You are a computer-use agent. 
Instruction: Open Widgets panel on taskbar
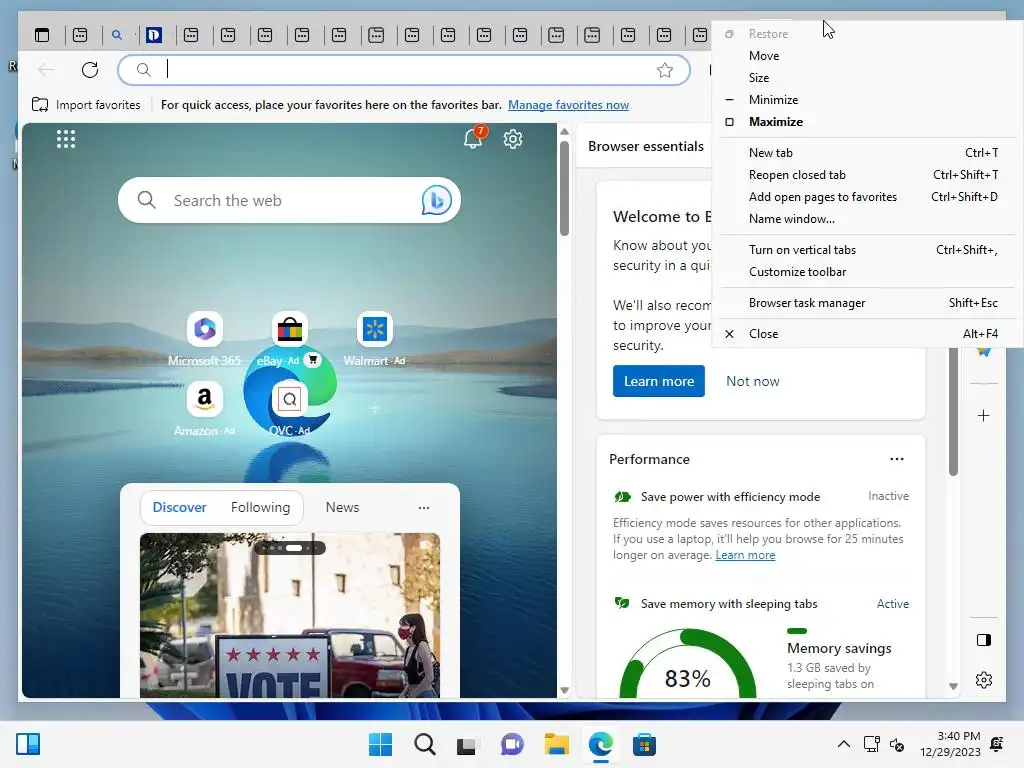point(28,744)
